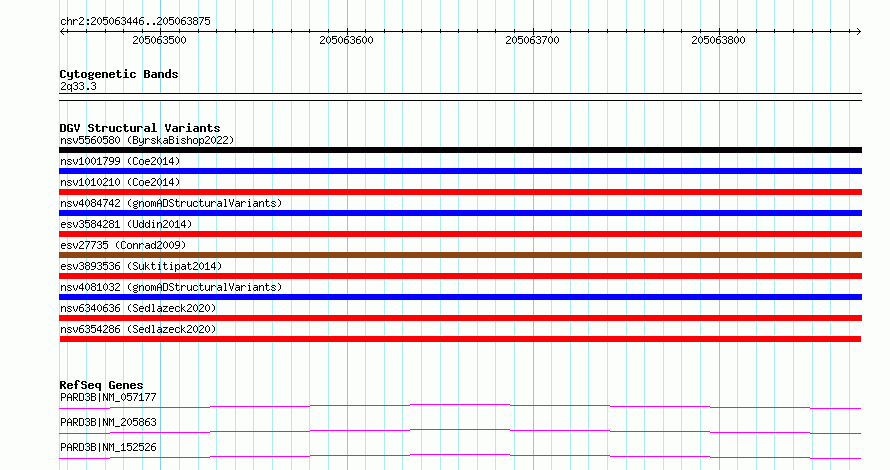Click the brown esv27735 variant bar
Image resolution: width=890 pixels, height=470 pixels.
click(460, 255)
